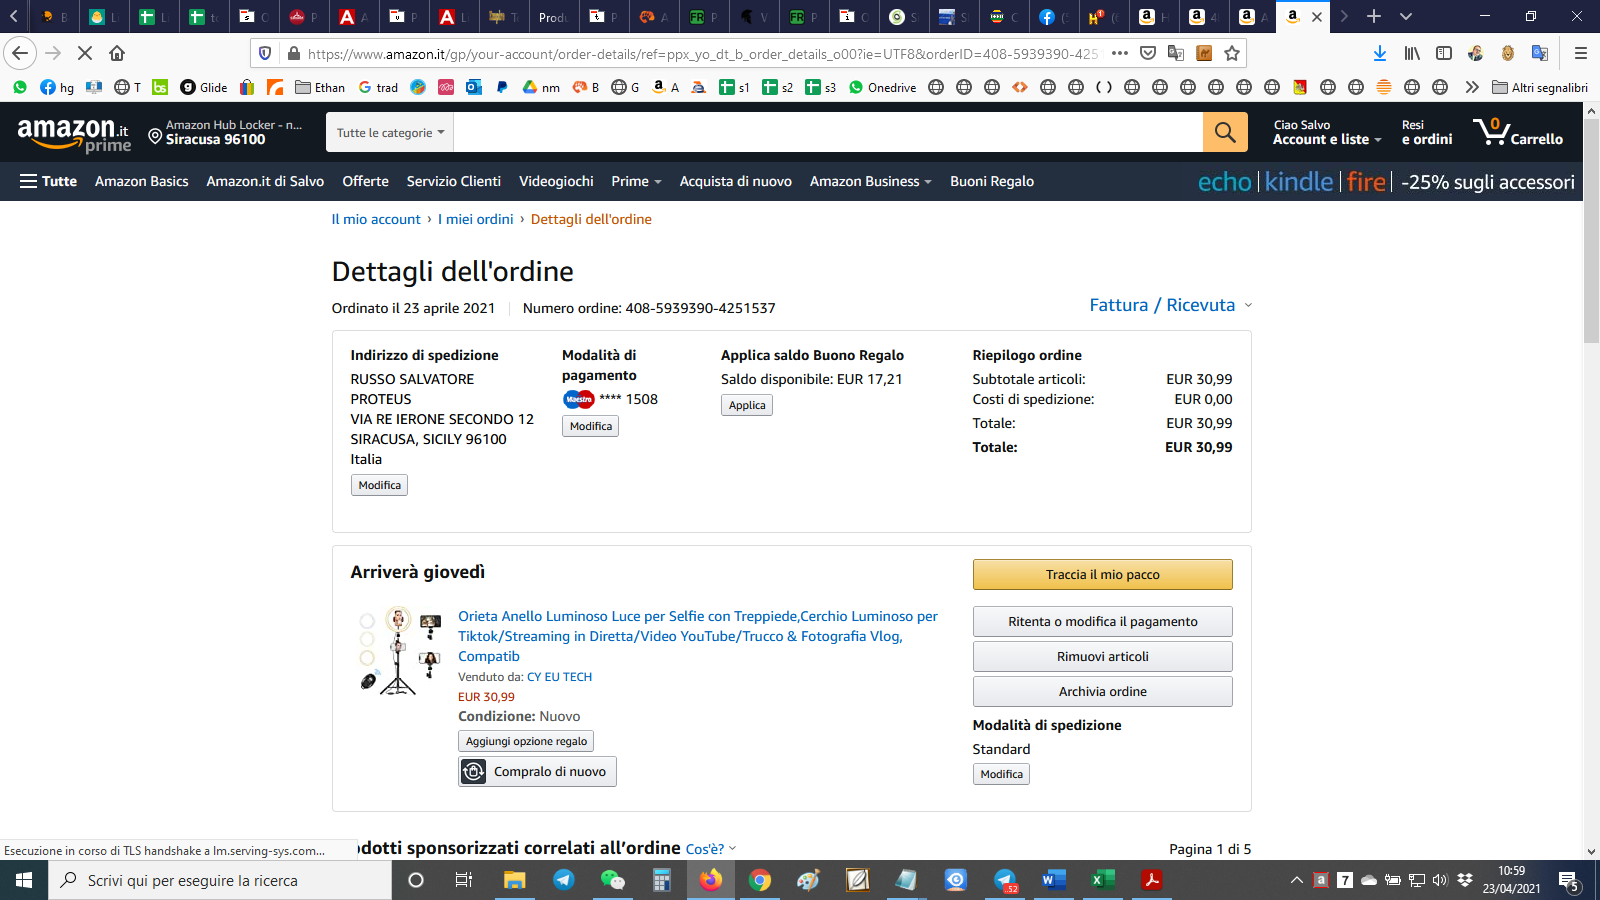The image size is (1600, 900).
Task: Click the Firefox home icon
Action: [x=117, y=53]
